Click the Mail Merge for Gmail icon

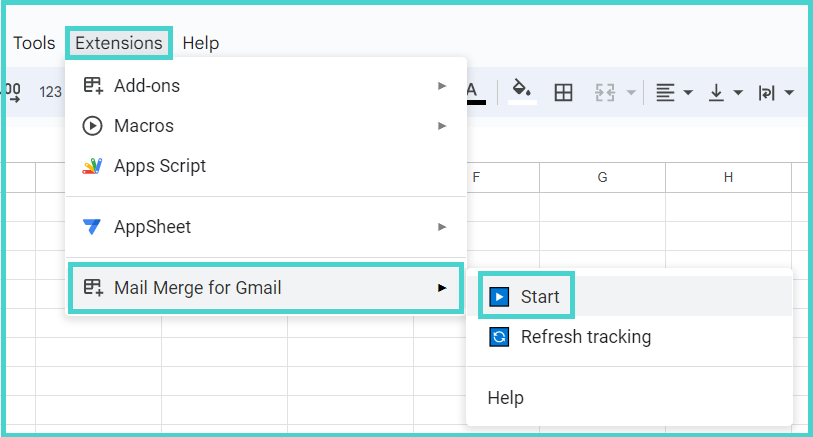click(93, 288)
